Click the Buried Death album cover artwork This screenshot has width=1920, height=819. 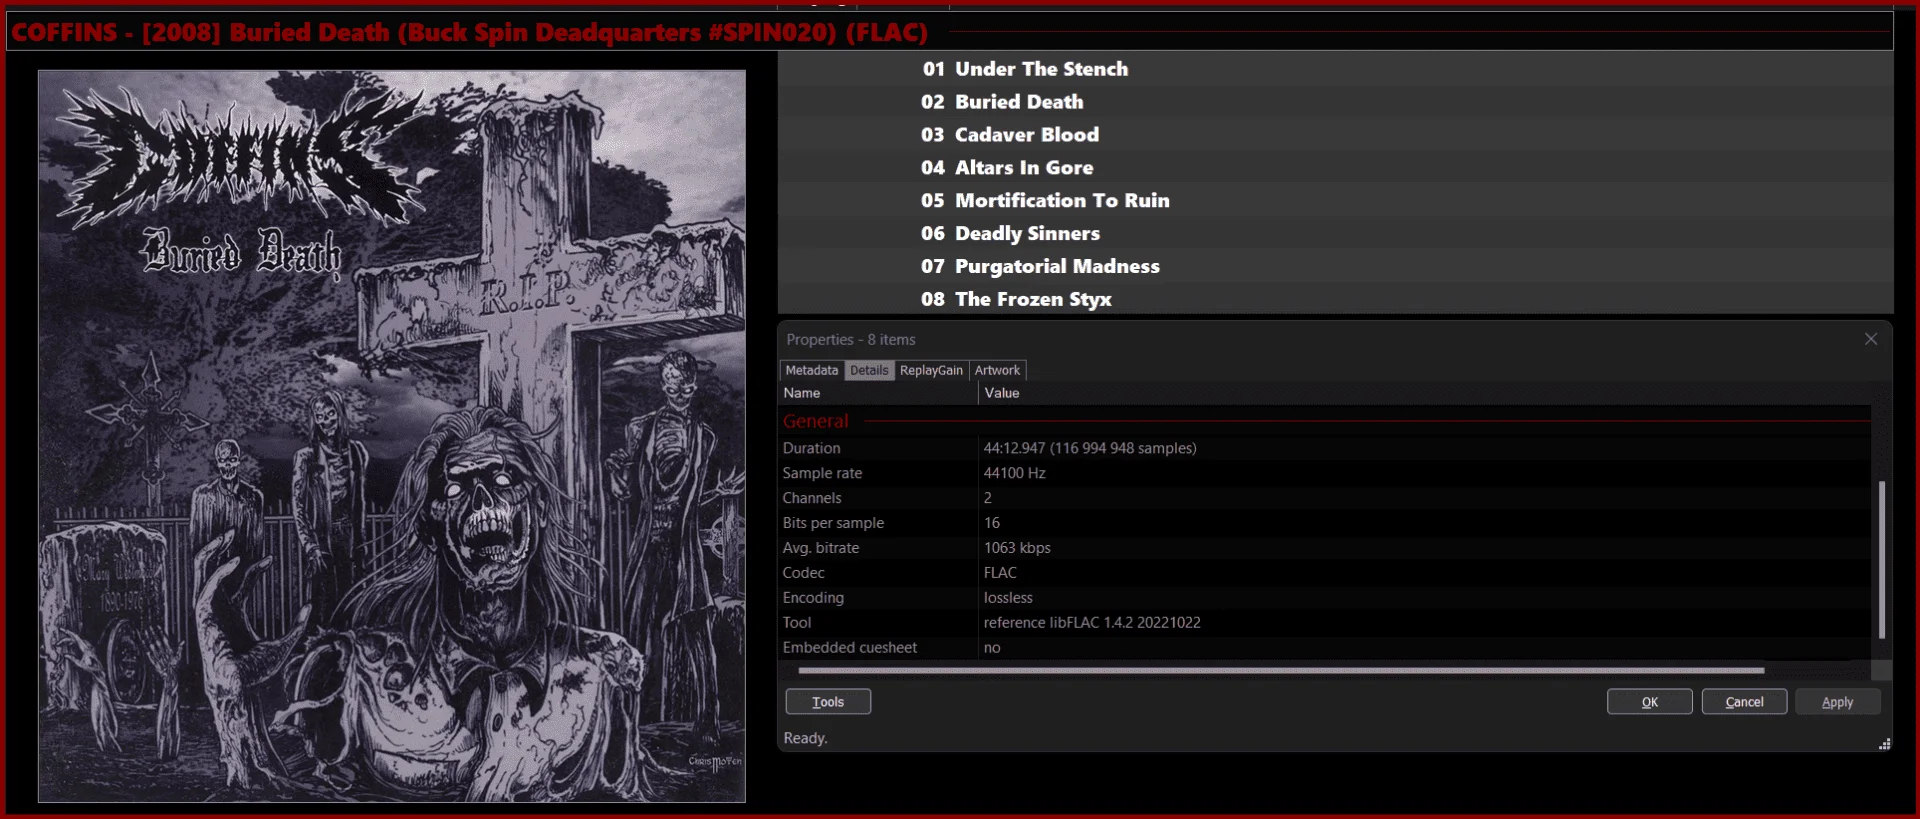392,436
